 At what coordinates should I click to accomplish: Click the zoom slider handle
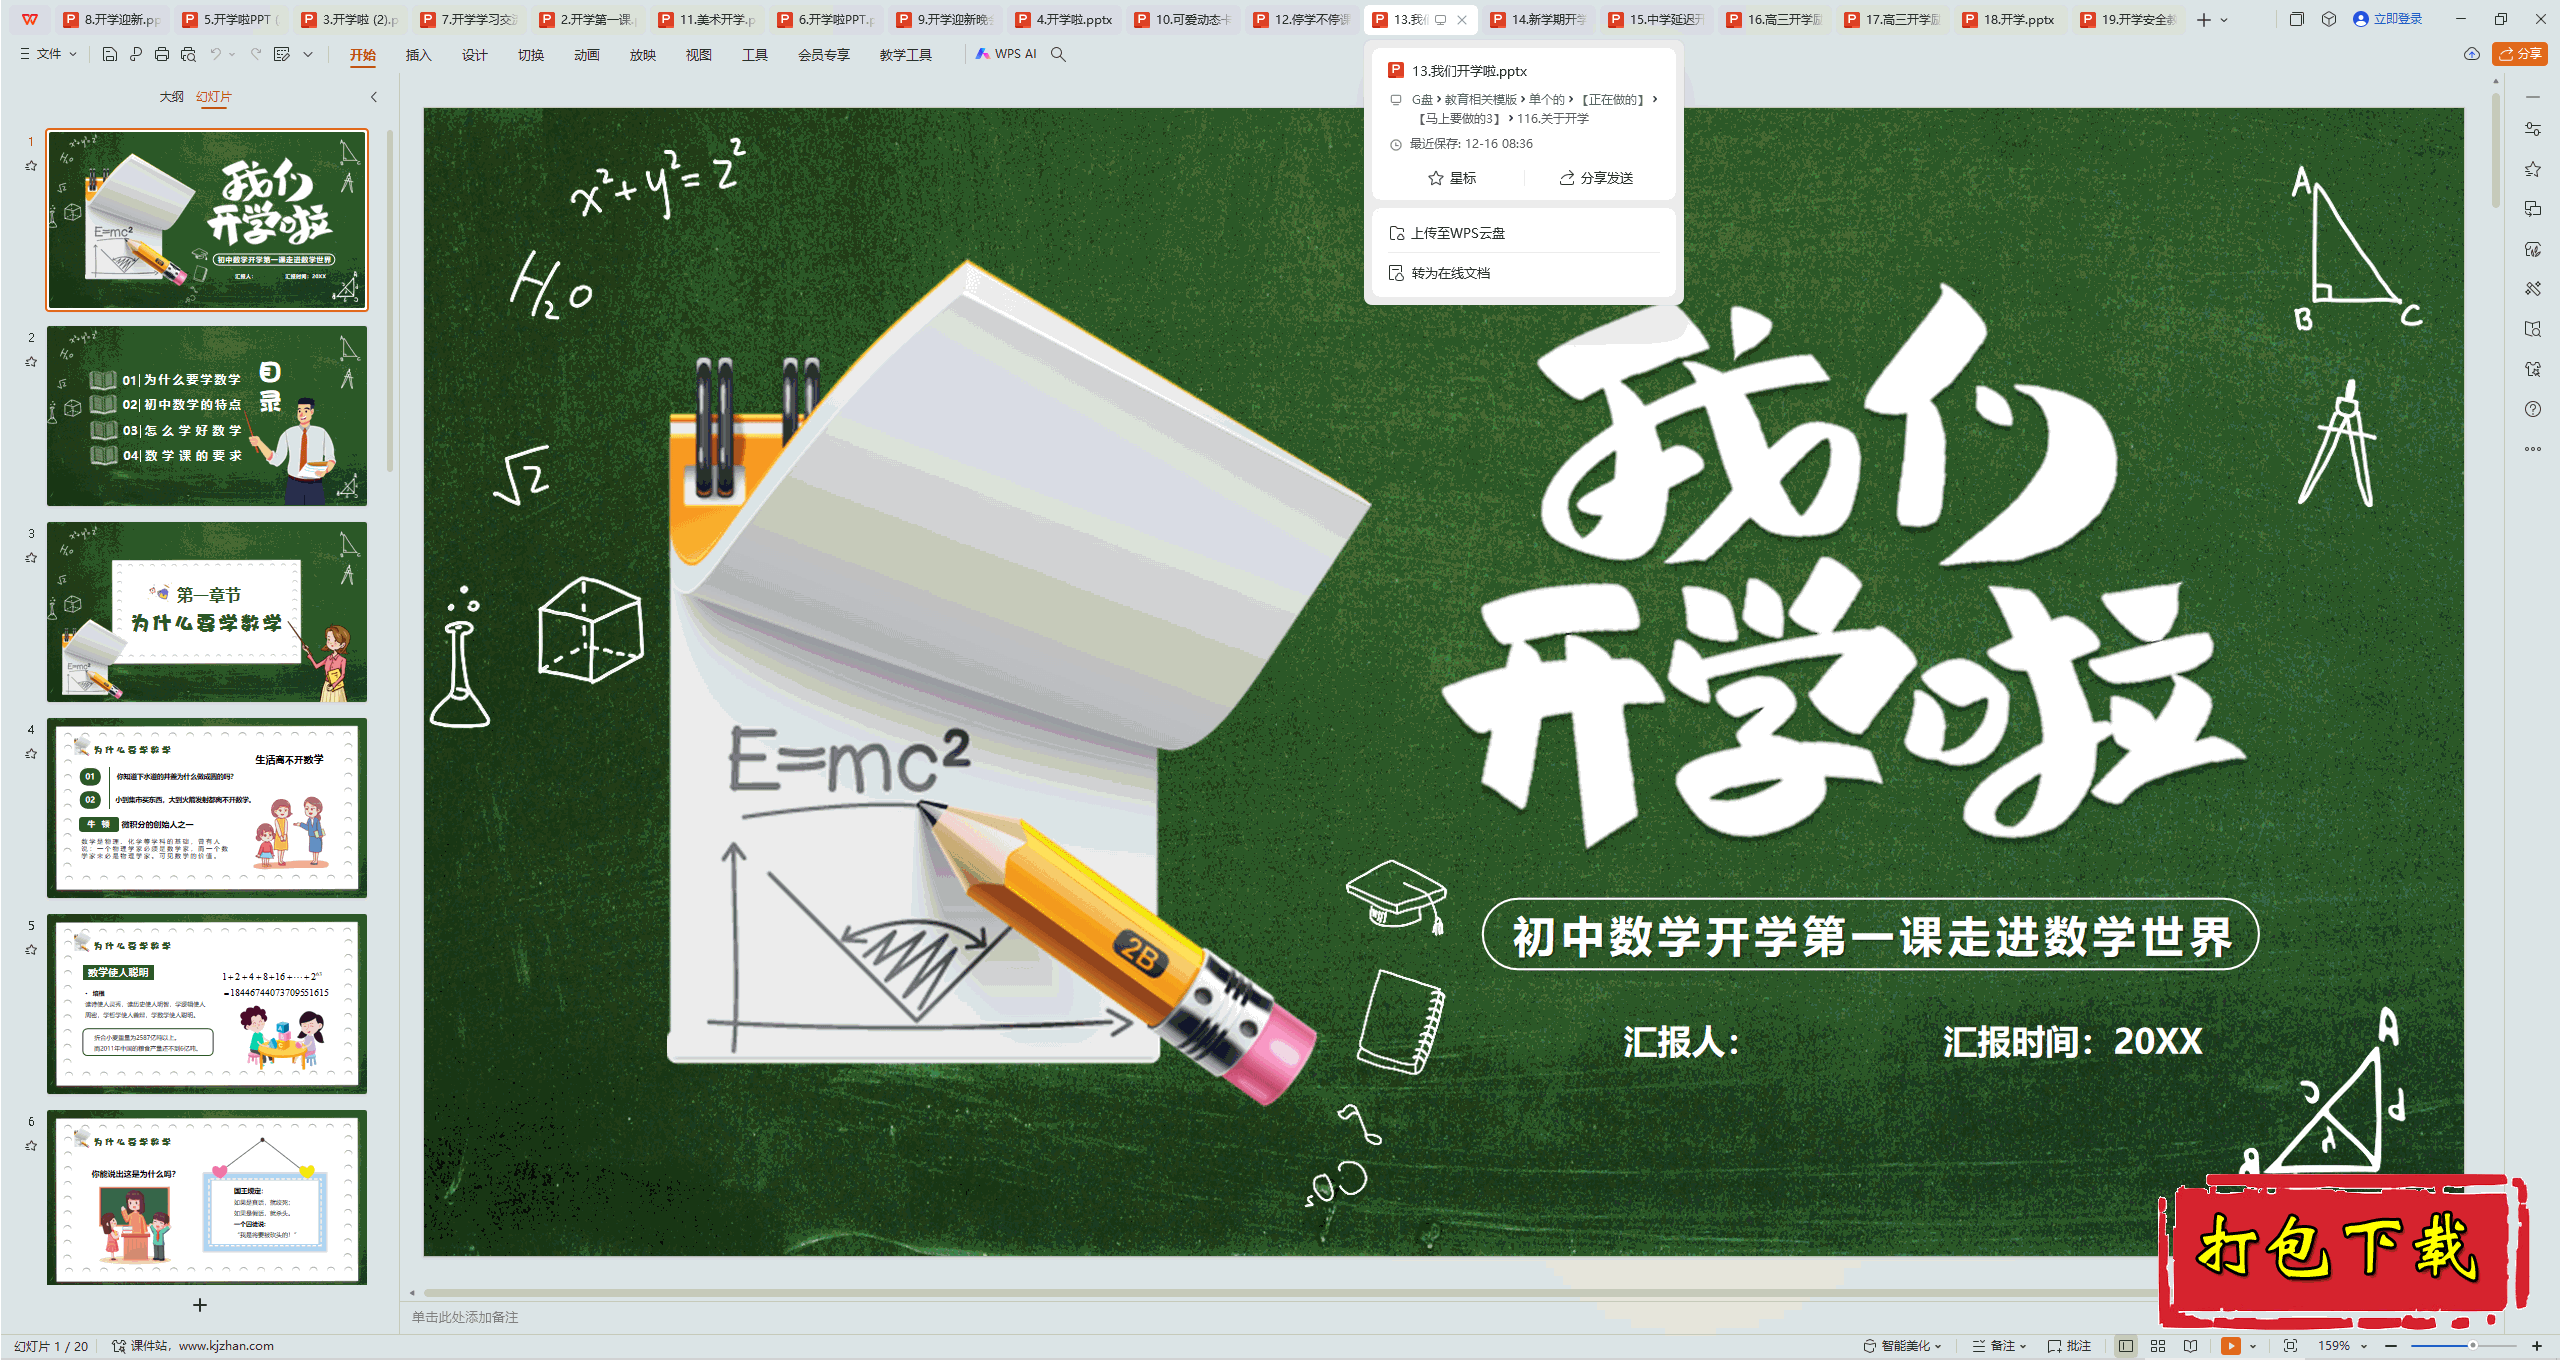[x=2472, y=1346]
